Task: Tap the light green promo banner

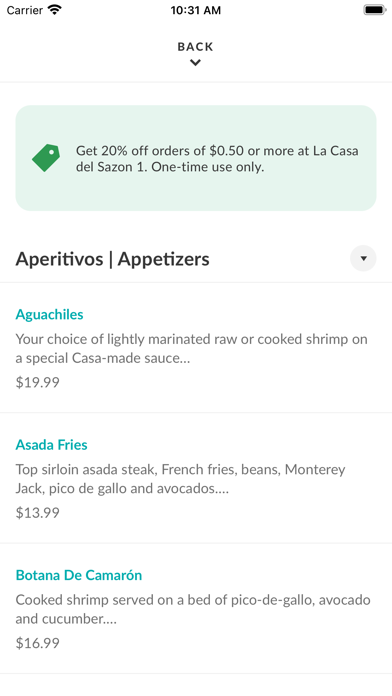Action: point(196,158)
